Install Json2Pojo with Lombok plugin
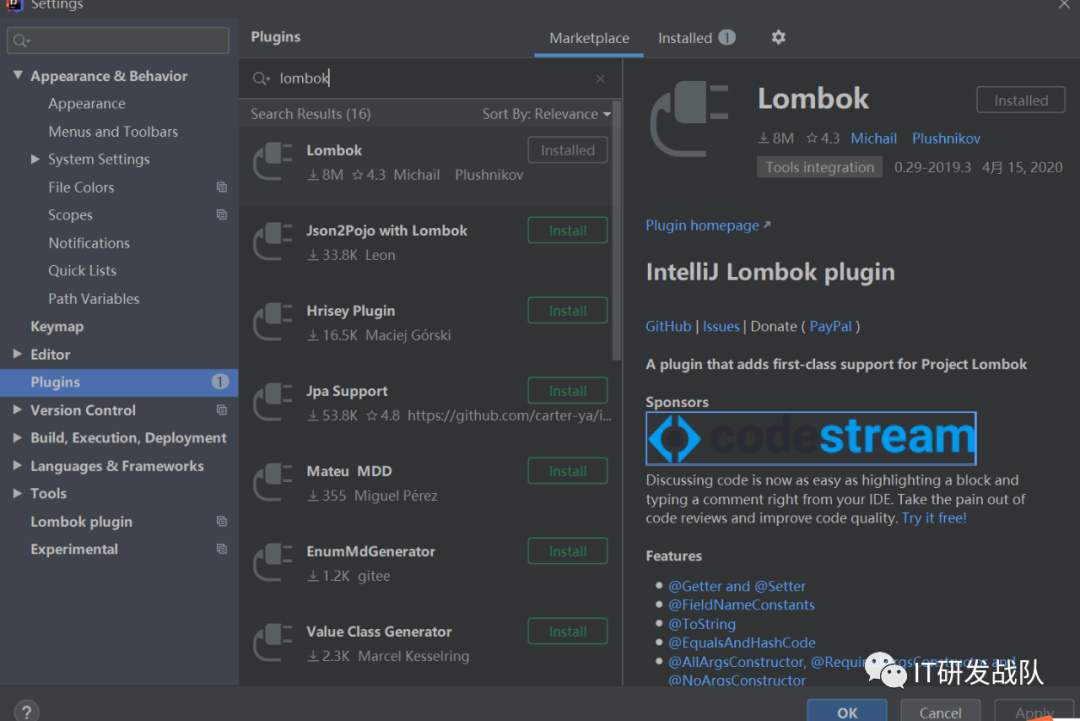The height and width of the screenshot is (721, 1080). (x=568, y=230)
